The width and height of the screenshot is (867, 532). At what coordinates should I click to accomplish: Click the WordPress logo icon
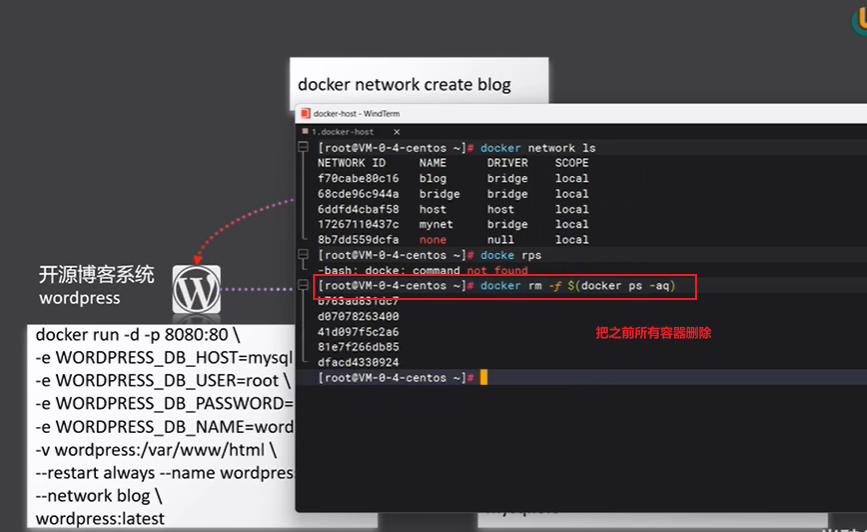point(196,290)
